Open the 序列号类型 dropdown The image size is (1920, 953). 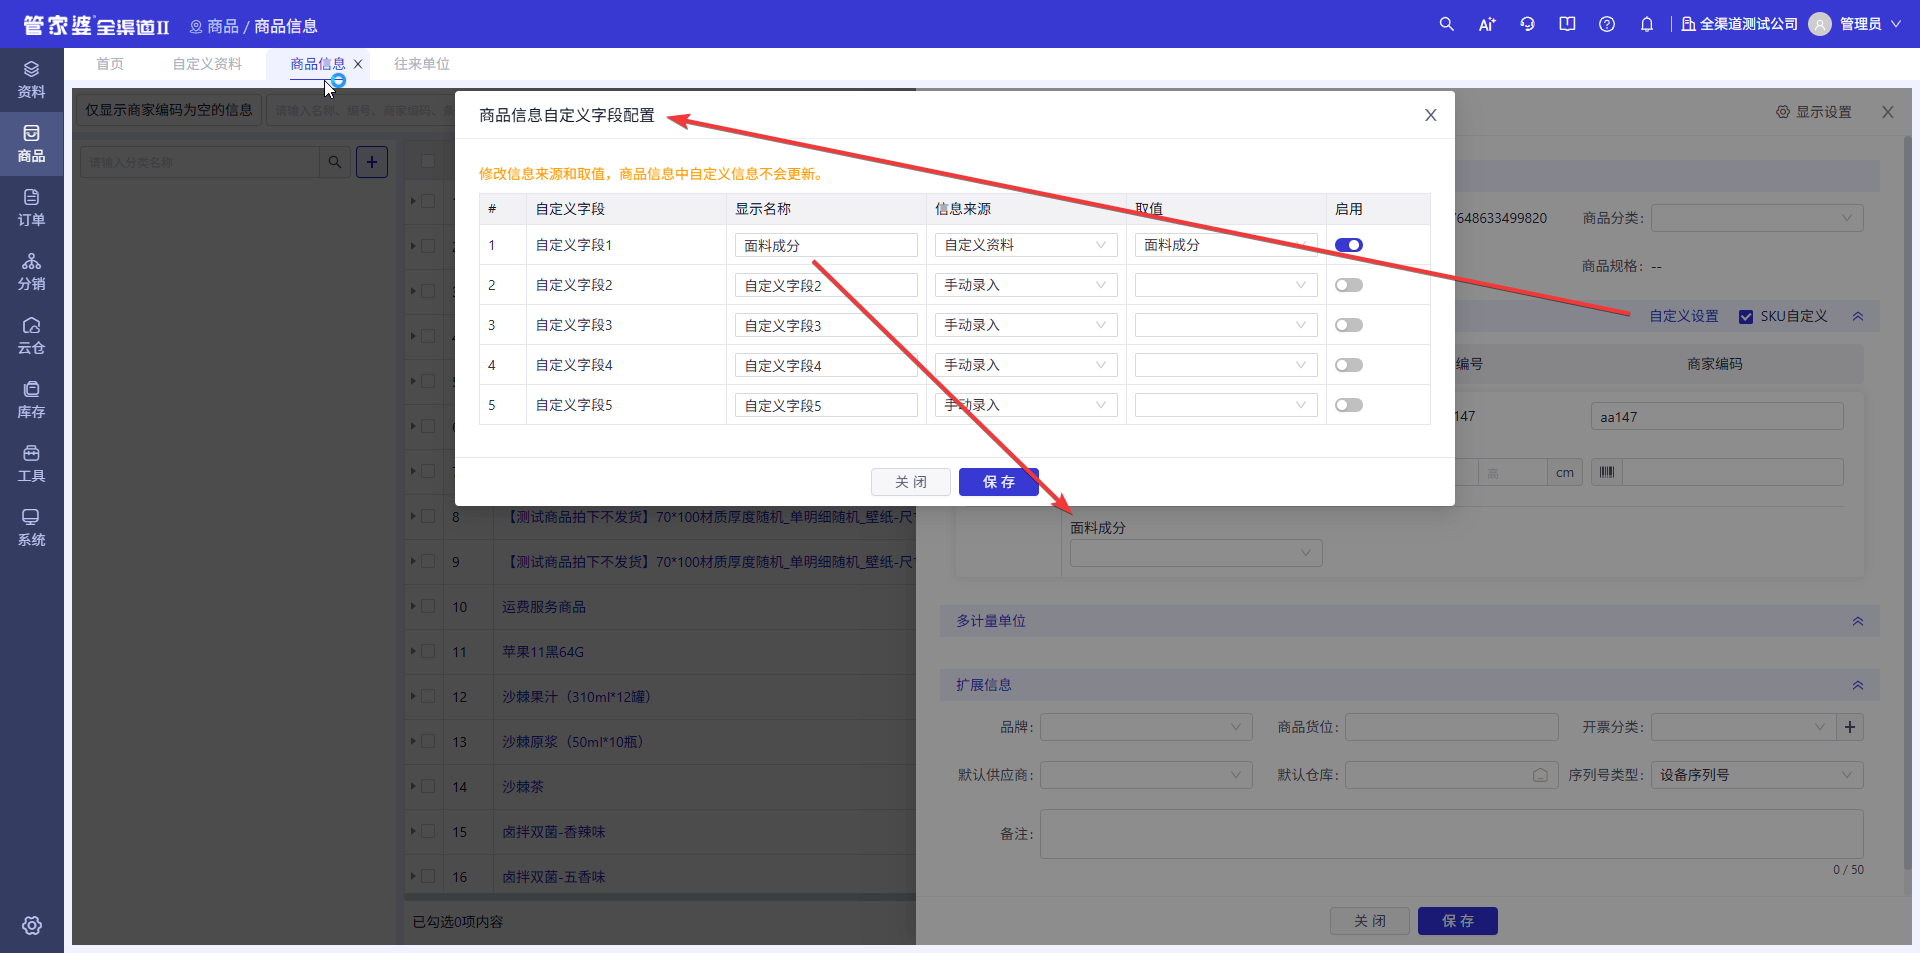(x=1757, y=775)
